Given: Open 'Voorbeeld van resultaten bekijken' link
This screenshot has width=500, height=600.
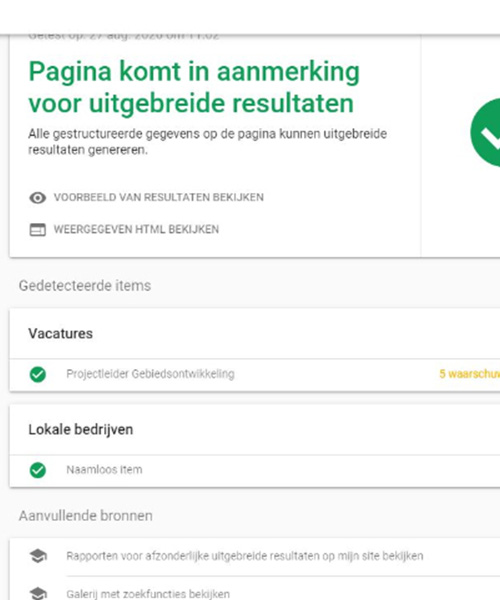Looking at the screenshot, I should point(158,197).
